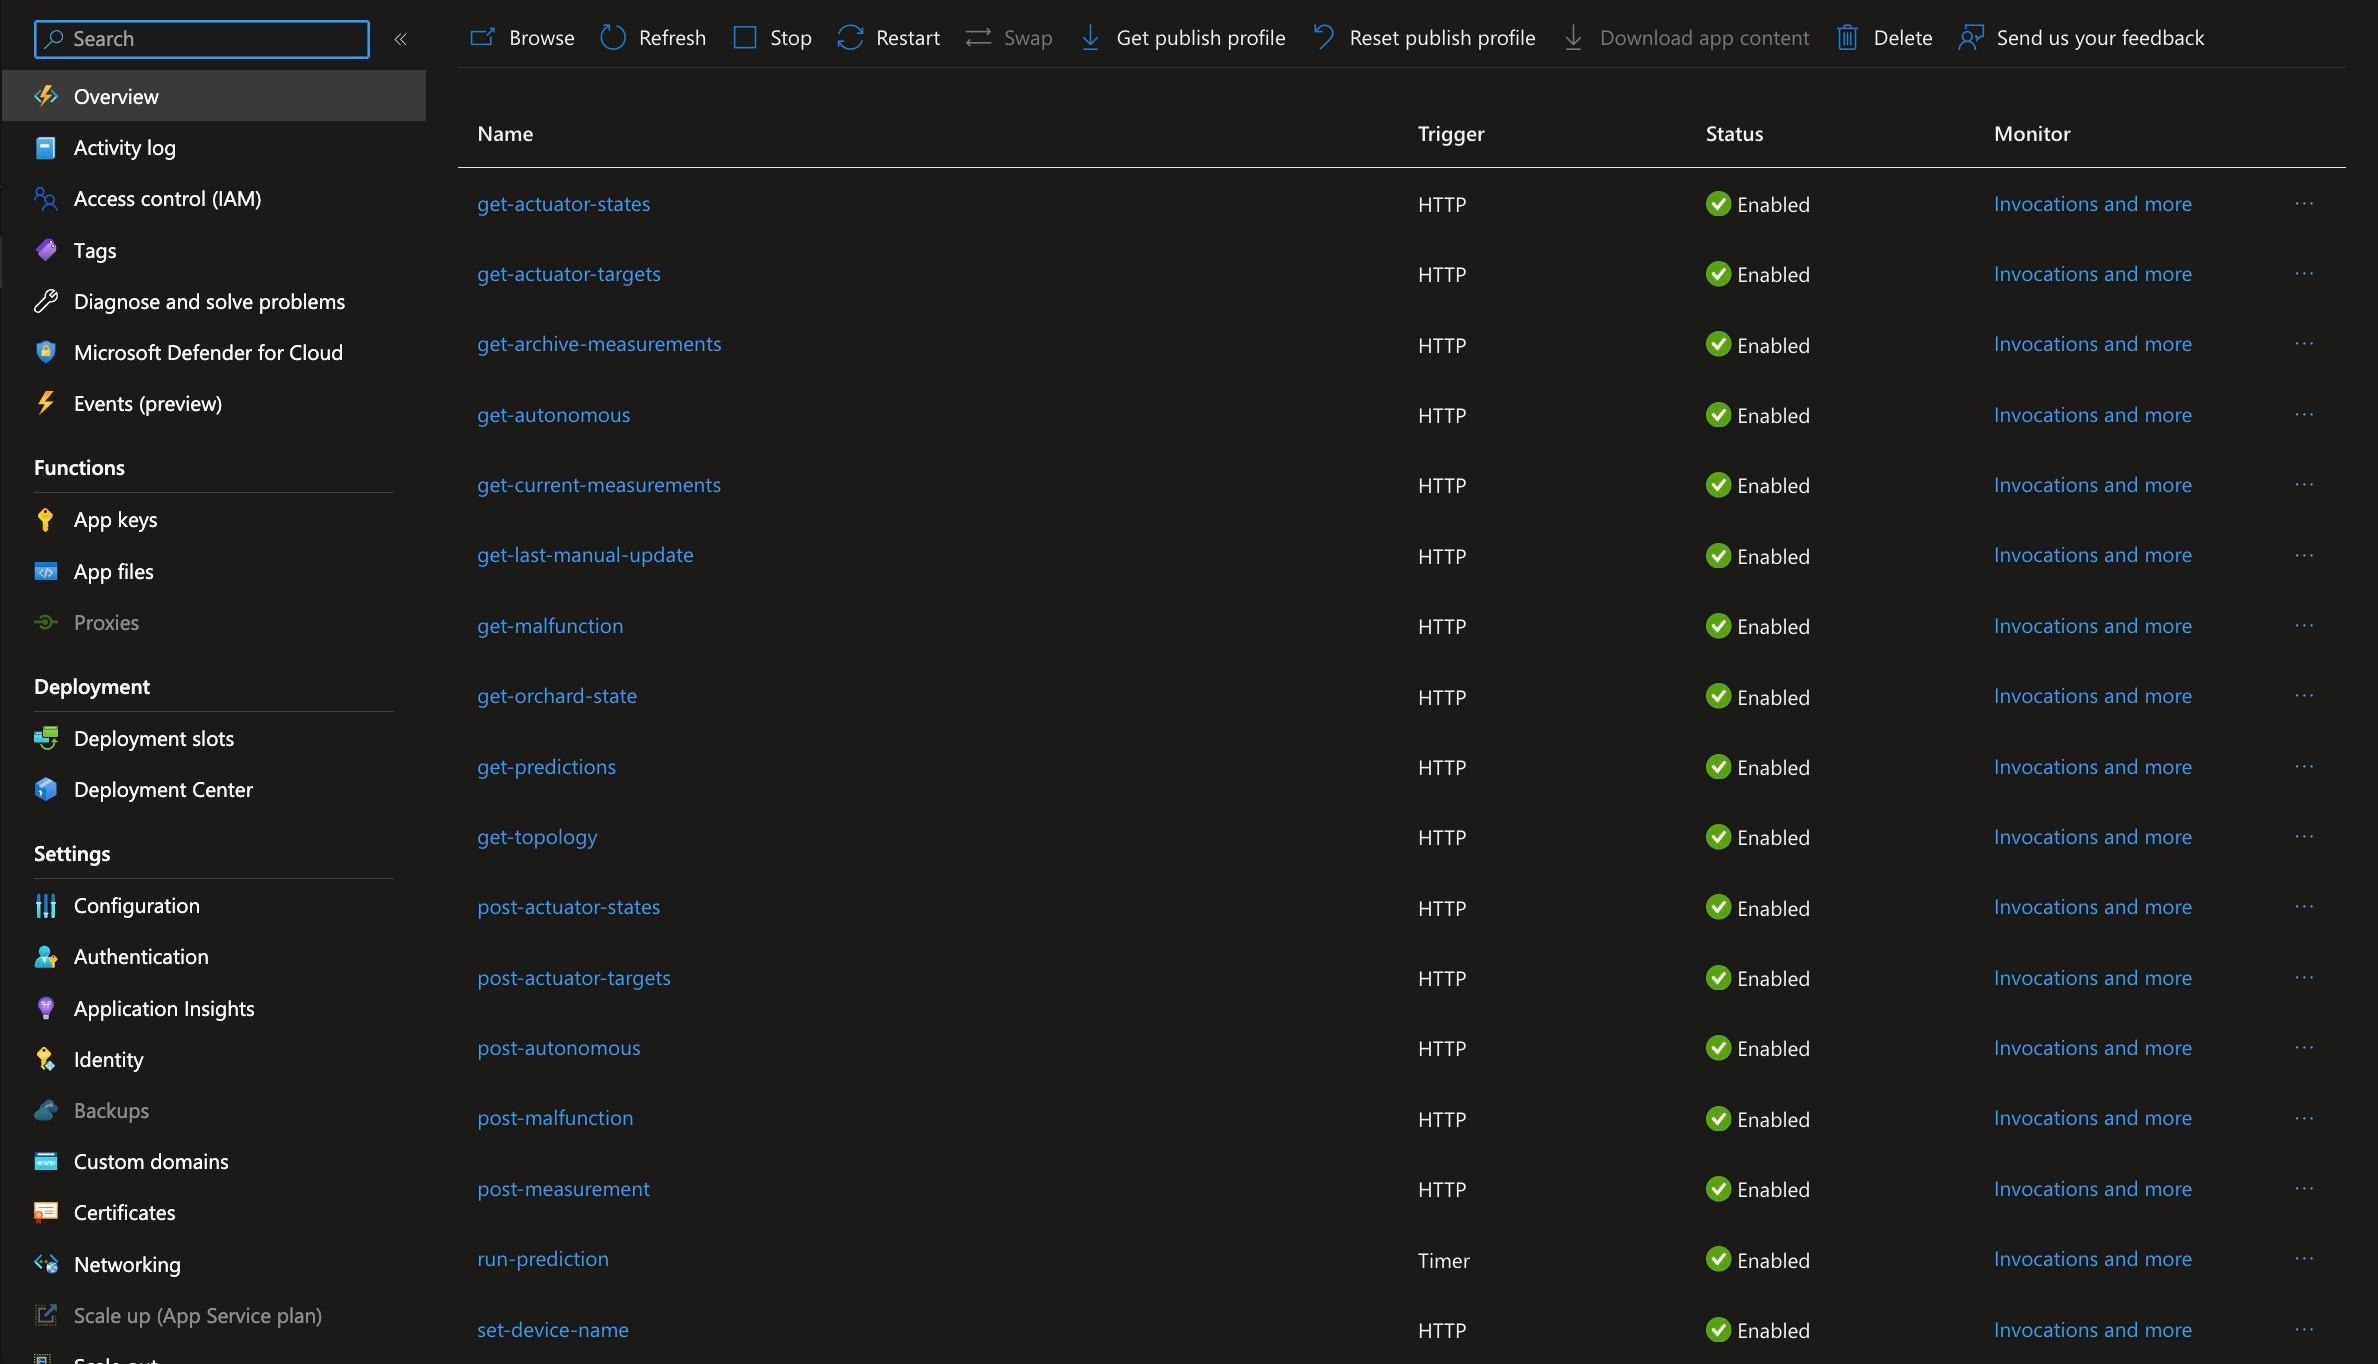
Task: Open ellipsis menu for run-prediction row
Action: [2304, 1259]
